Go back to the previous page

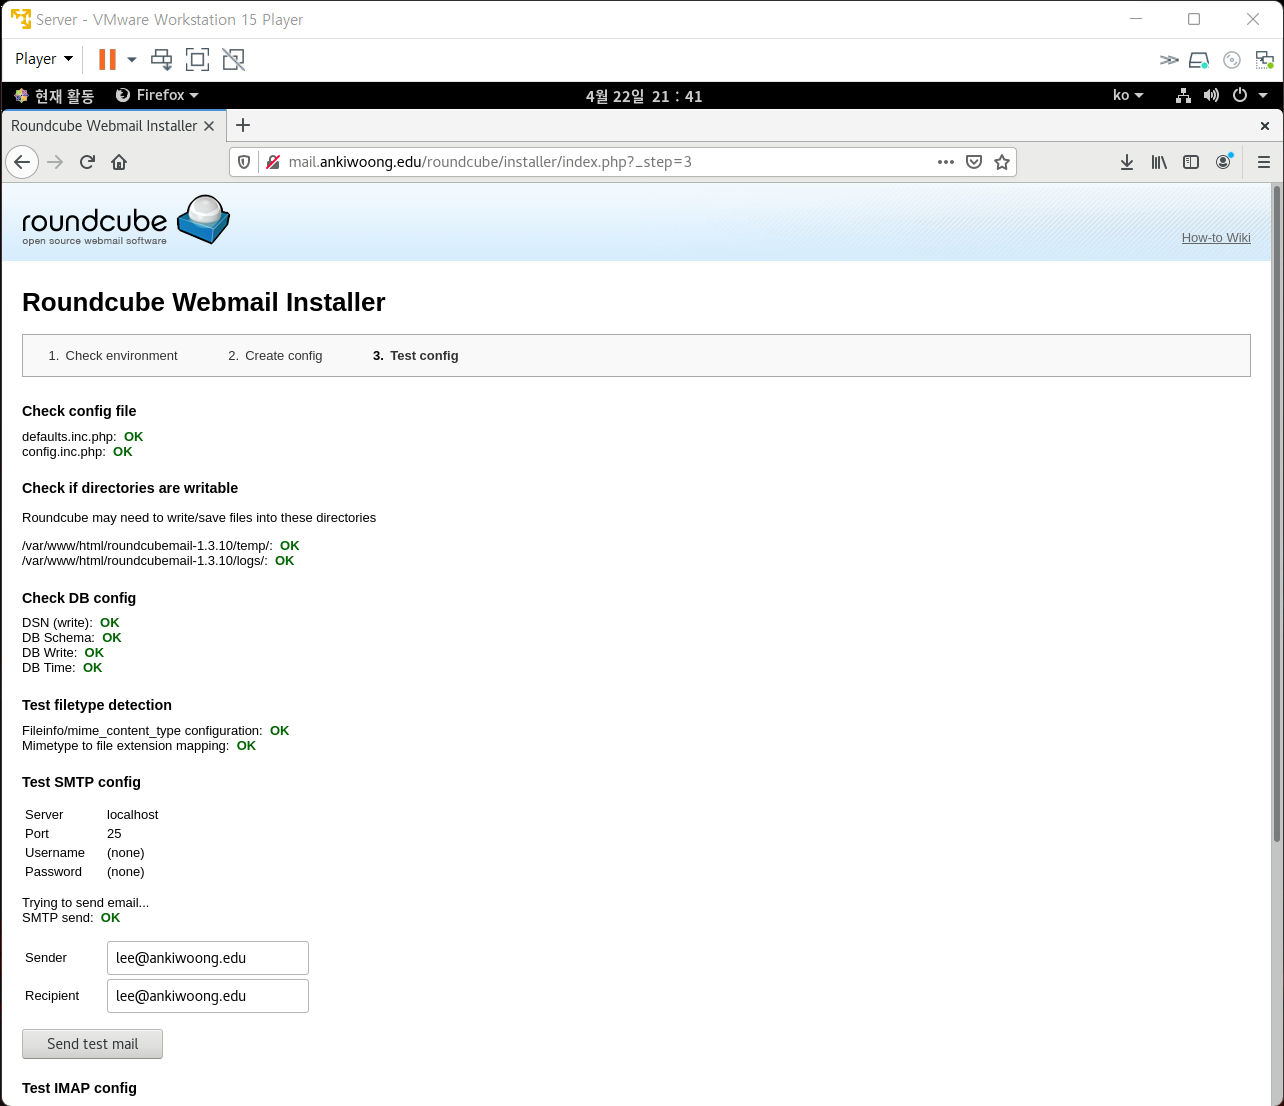pos(22,162)
